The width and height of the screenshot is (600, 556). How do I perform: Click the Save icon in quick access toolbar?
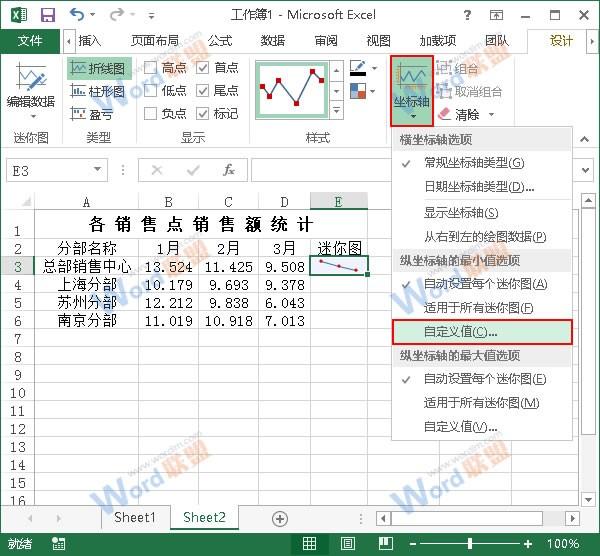[48, 15]
